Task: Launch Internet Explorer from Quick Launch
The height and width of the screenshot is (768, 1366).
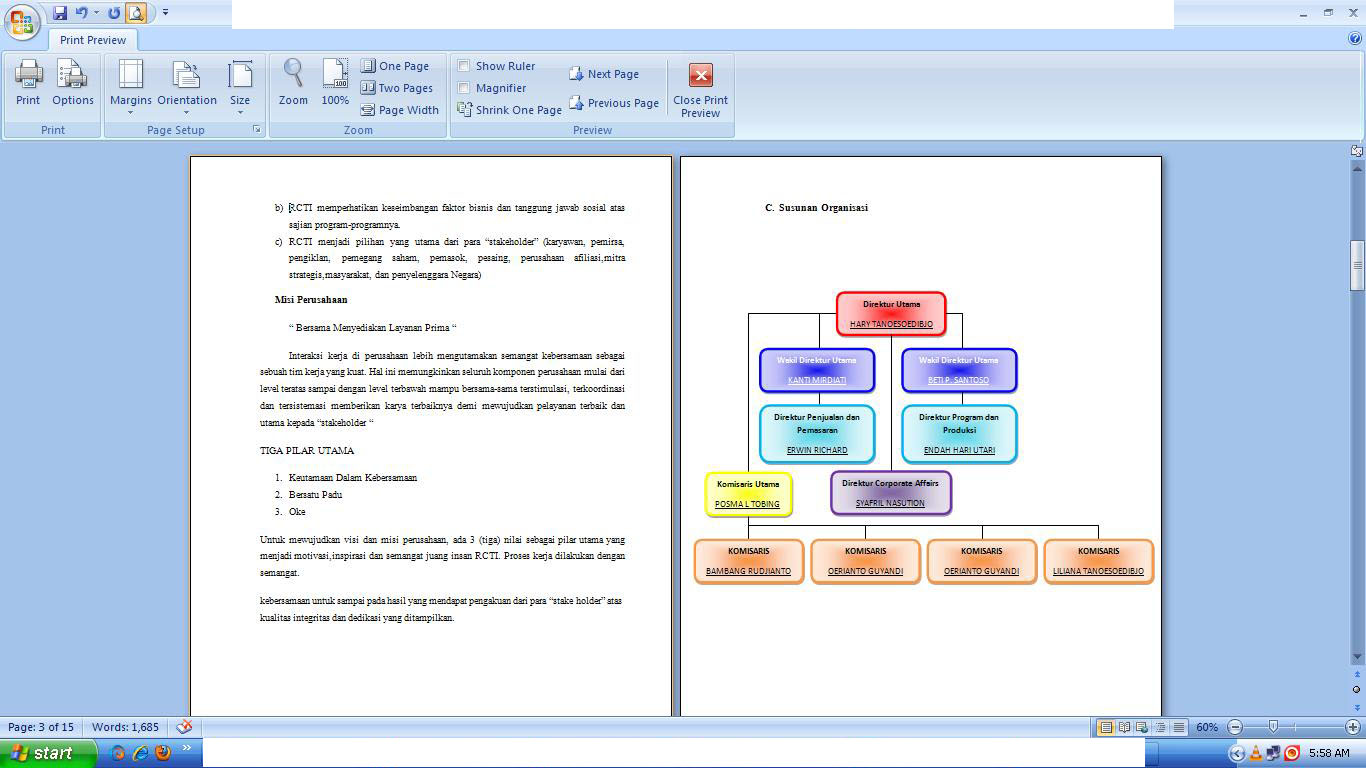Action: pos(140,753)
